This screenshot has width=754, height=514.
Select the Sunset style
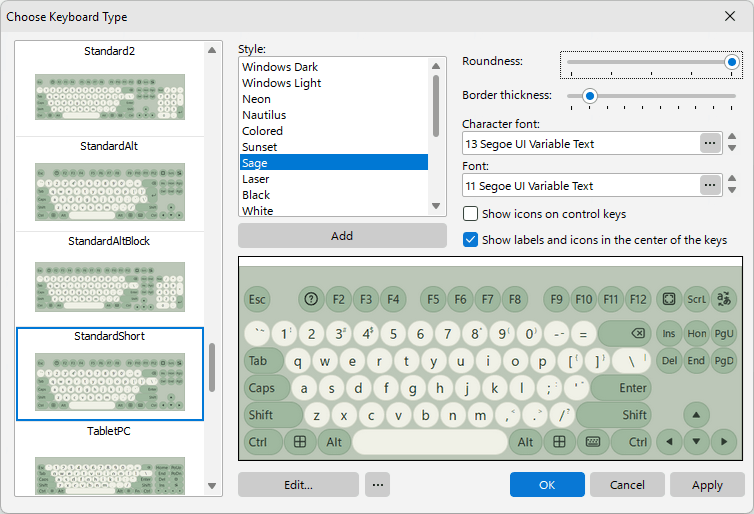click(334, 147)
